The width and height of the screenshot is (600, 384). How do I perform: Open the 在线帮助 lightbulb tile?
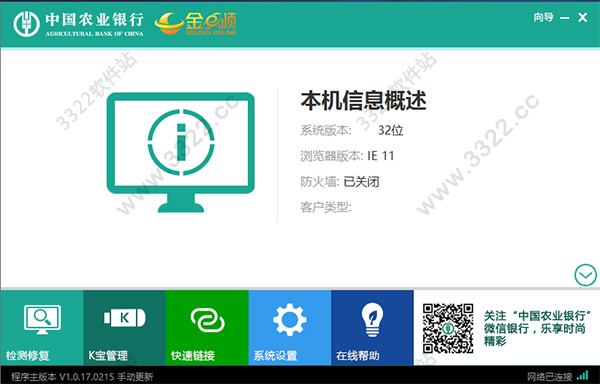(x=372, y=328)
